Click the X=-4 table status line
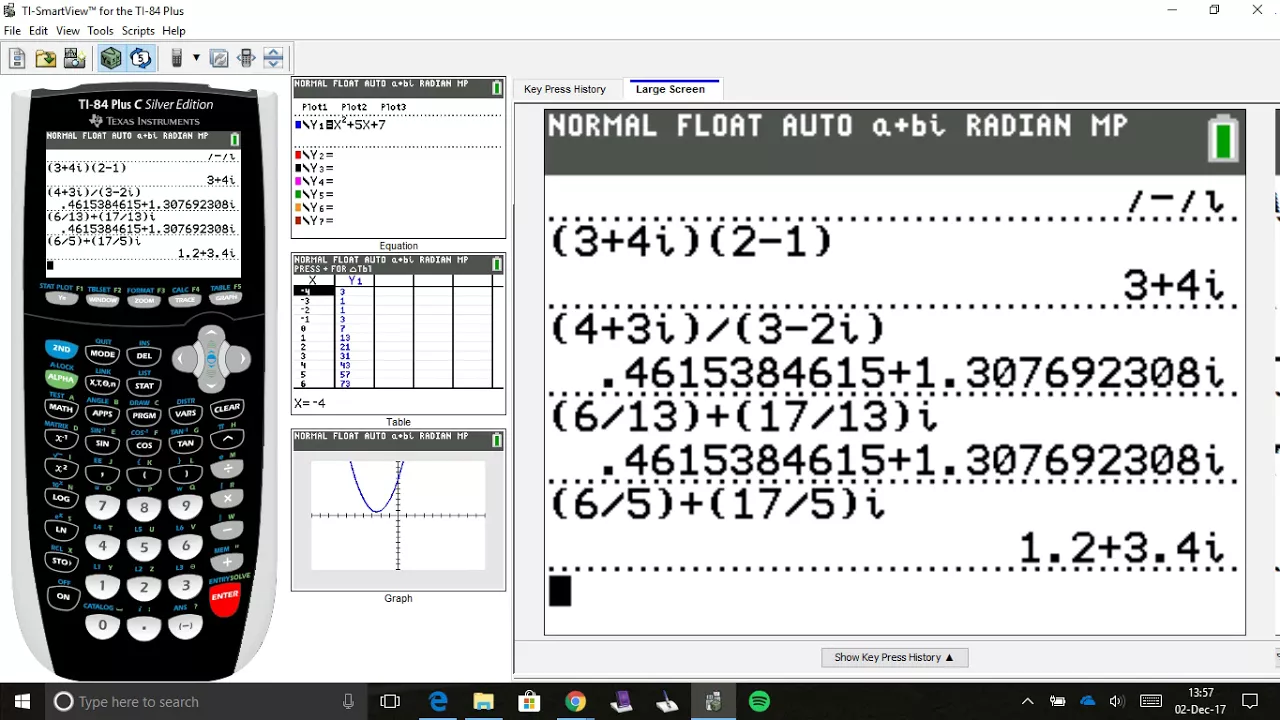 click(310, 403)
